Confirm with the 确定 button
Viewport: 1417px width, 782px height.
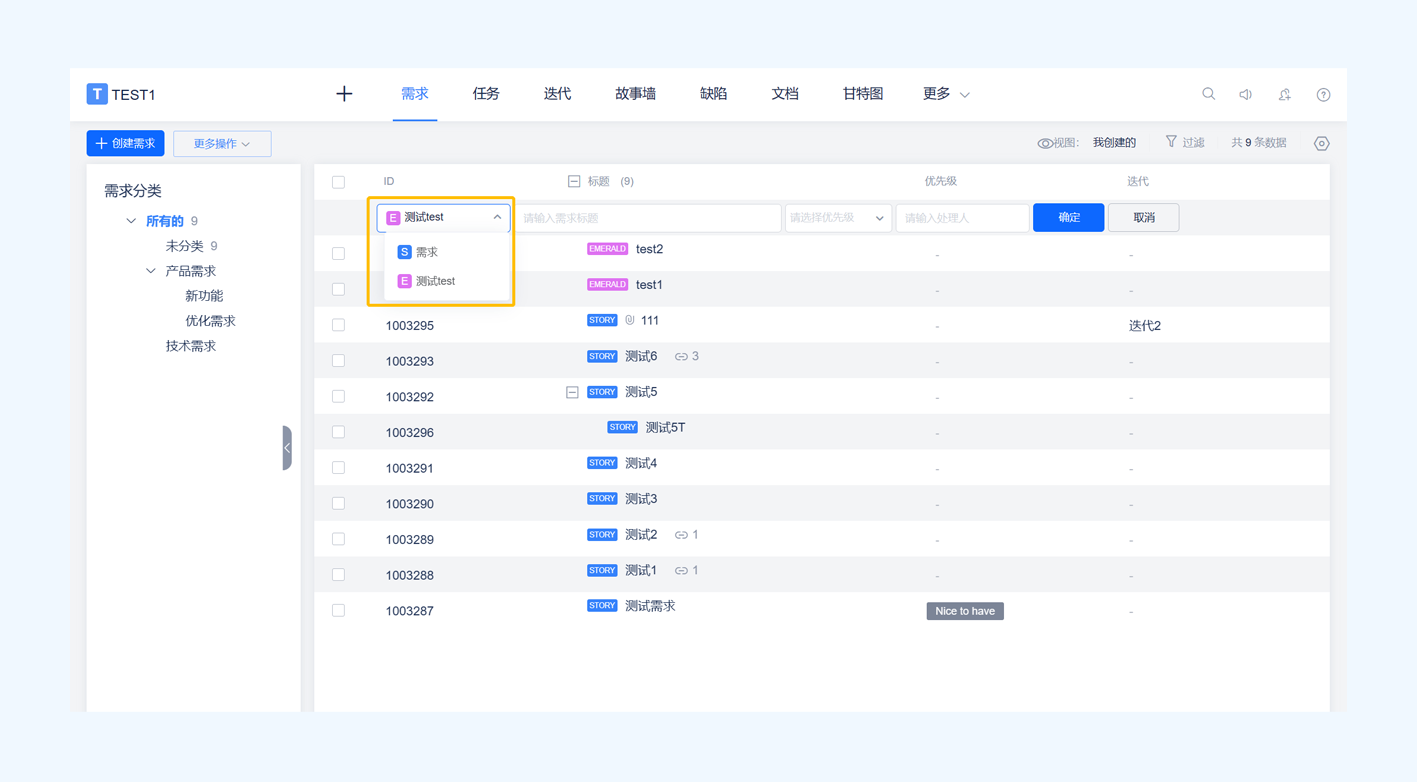click(1068, 218)
